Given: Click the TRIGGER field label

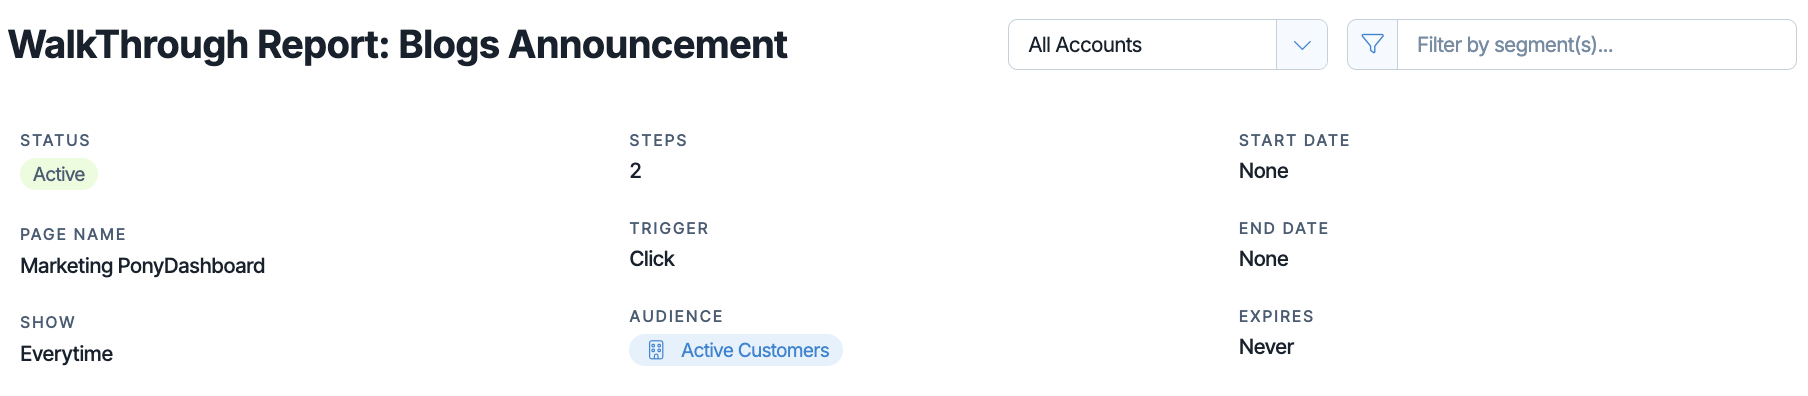Looking at the screenshot, I should [669, 228].
